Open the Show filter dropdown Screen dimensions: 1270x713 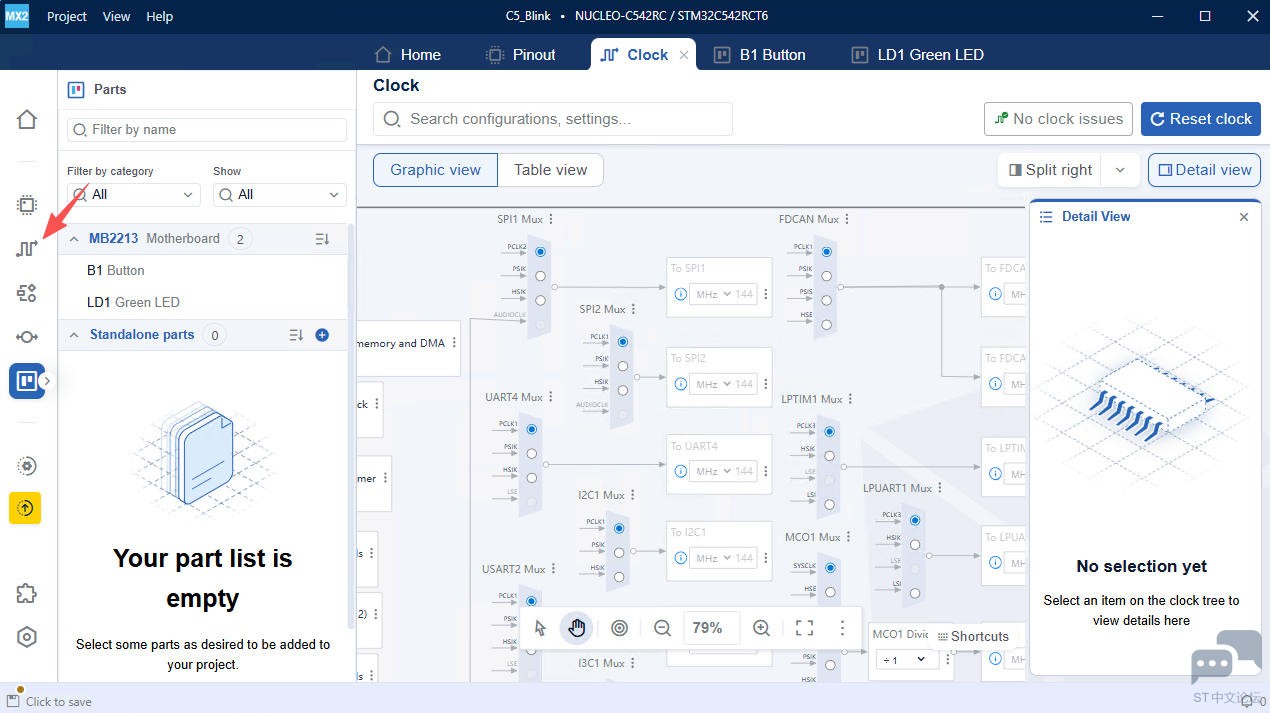(x=279, y=195)
